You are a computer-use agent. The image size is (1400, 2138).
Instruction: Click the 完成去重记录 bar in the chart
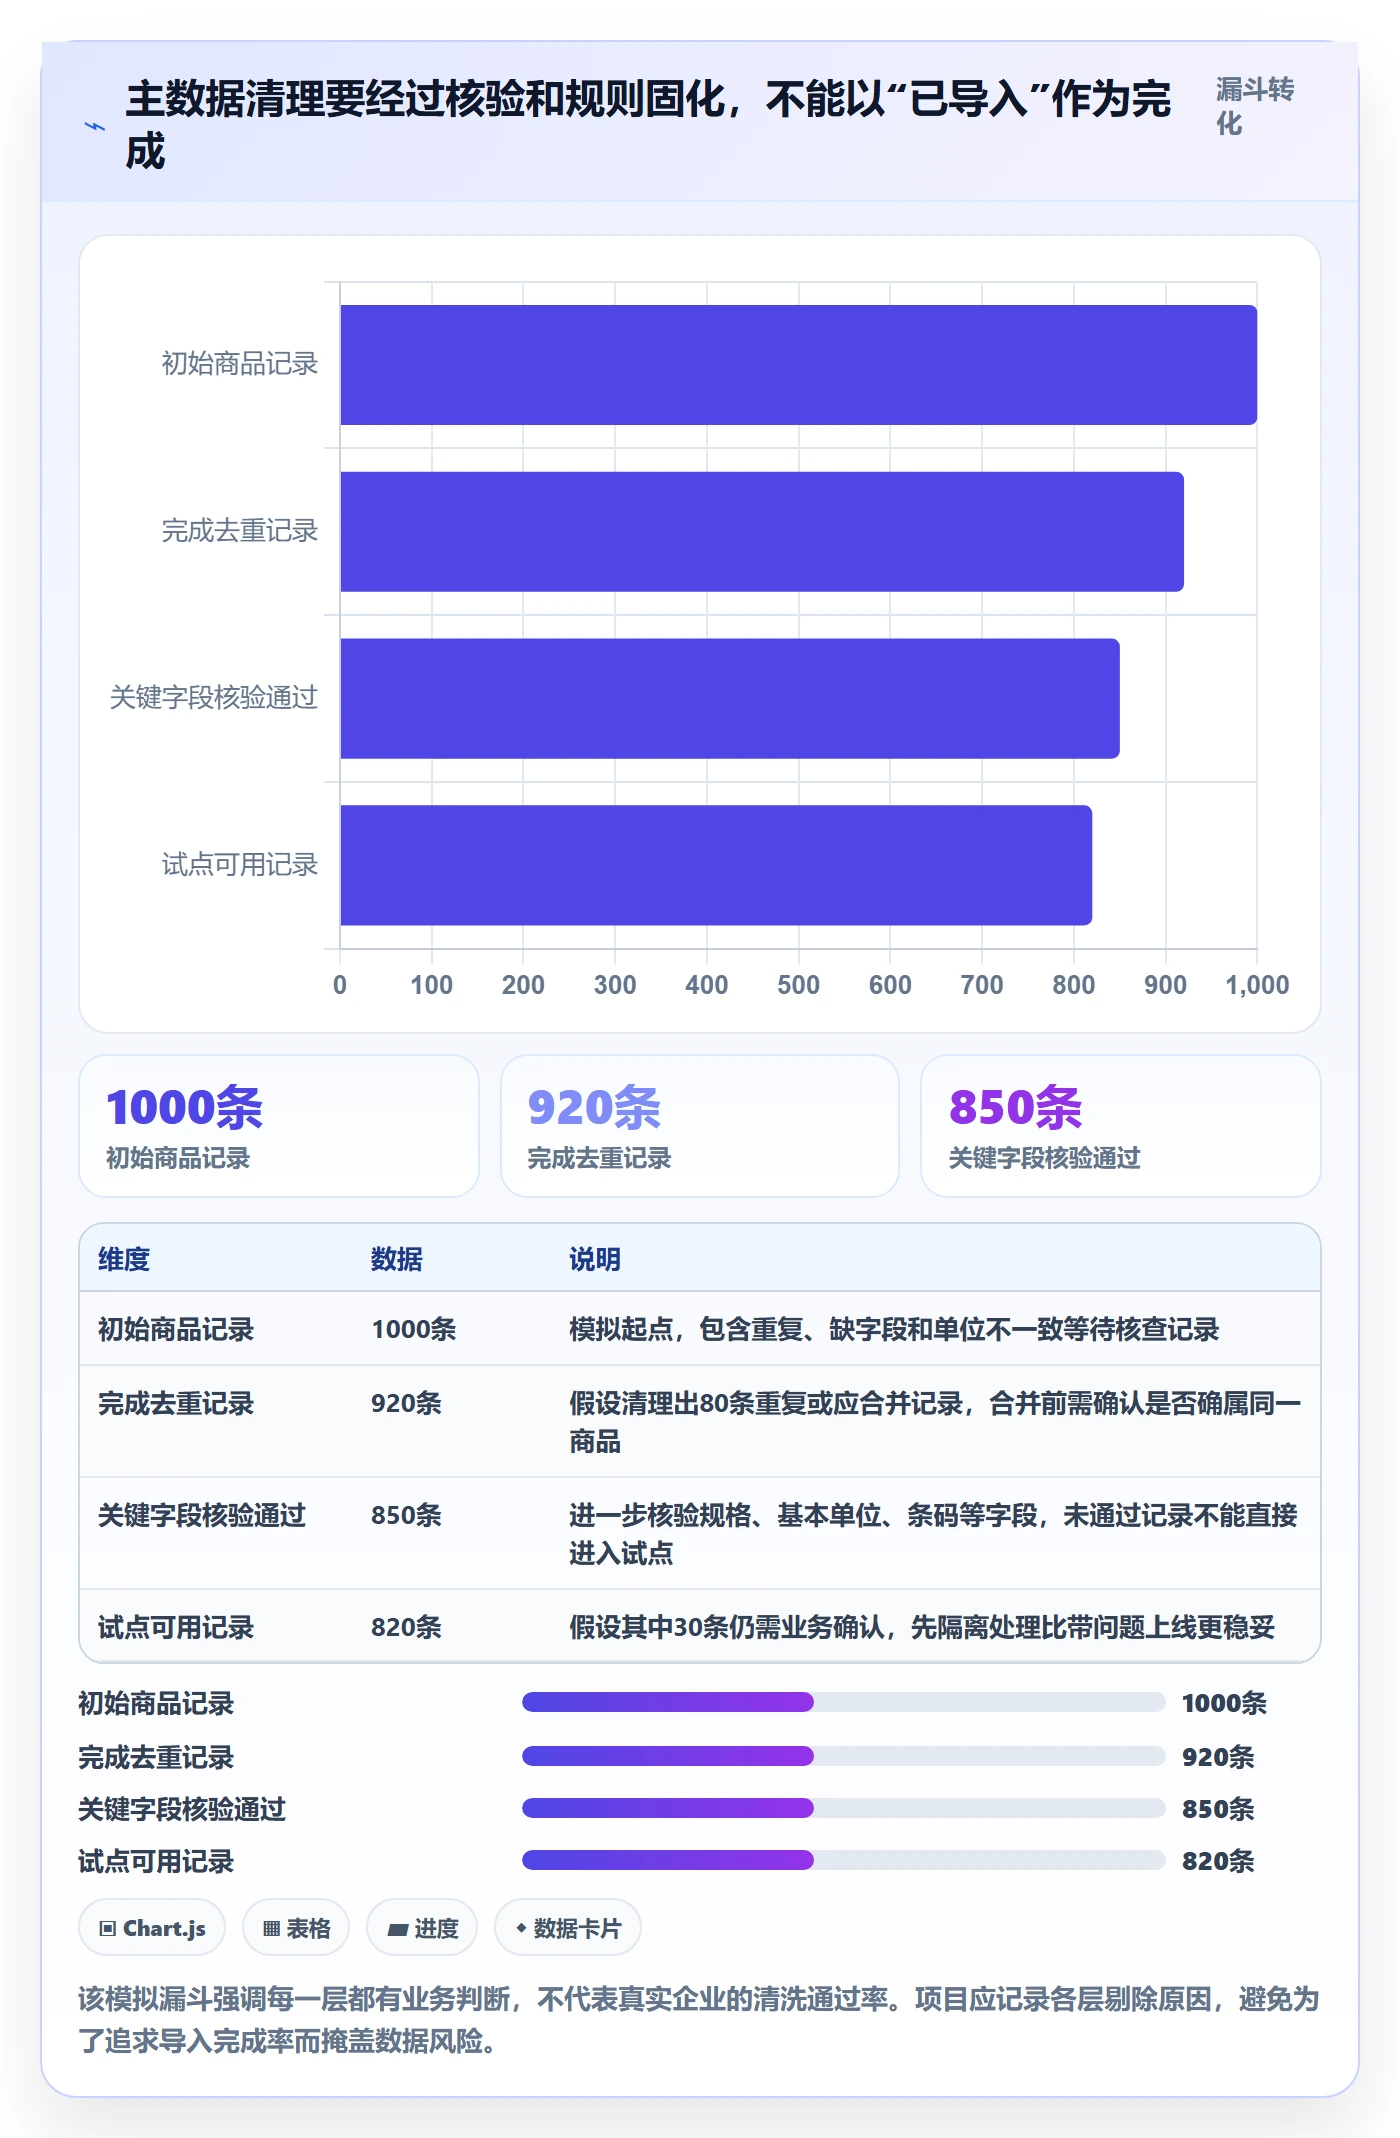coord(762,532)
